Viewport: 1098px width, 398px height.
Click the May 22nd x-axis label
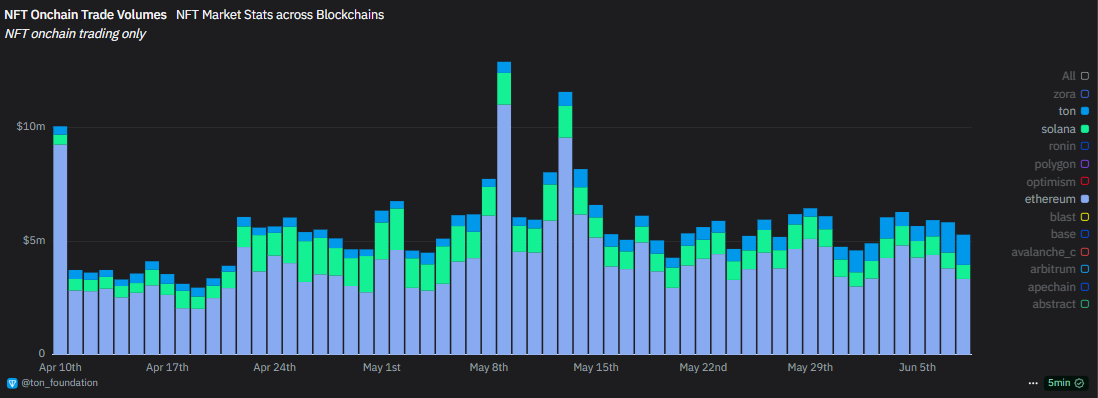pyautogui.click(x=703, y=368)
